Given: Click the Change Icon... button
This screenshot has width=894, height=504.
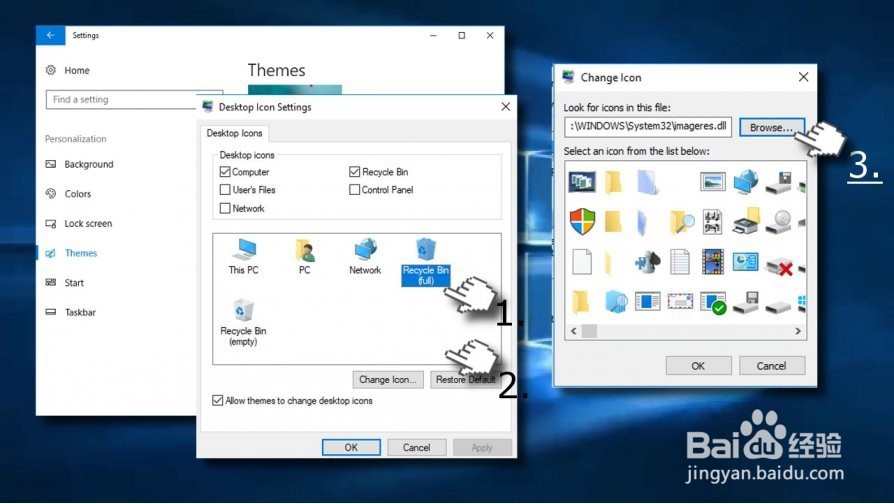Looking at the screenshot, I should click(388, 380).
